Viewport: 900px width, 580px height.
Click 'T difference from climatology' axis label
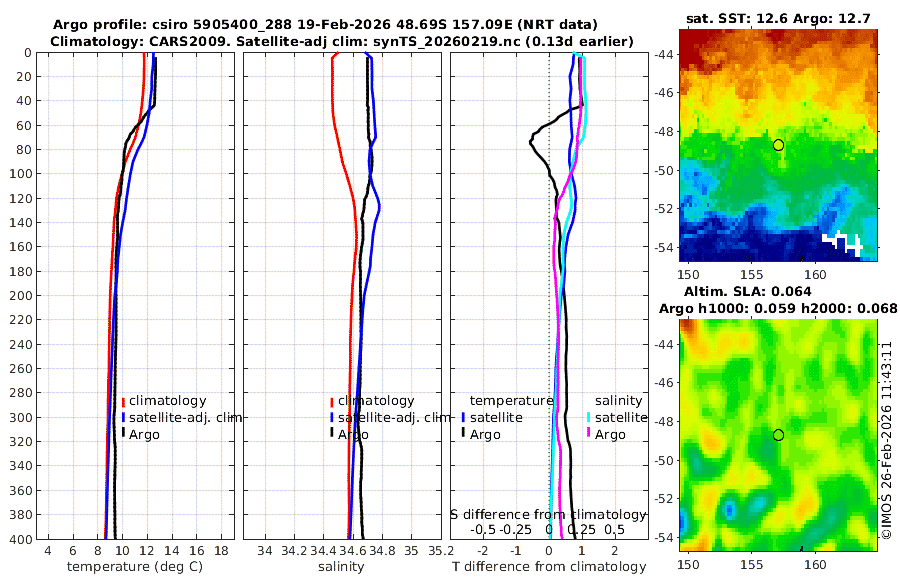[x=549, y=567]
